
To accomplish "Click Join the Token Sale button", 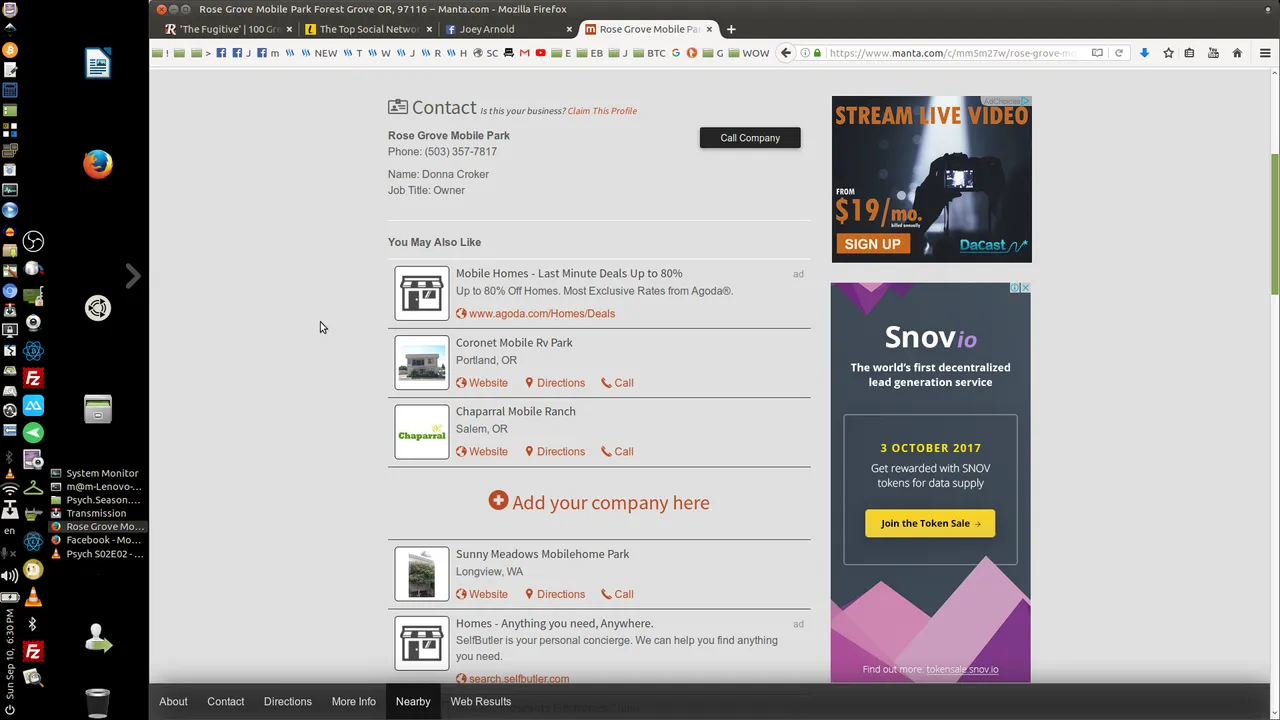I will [930, 523].
